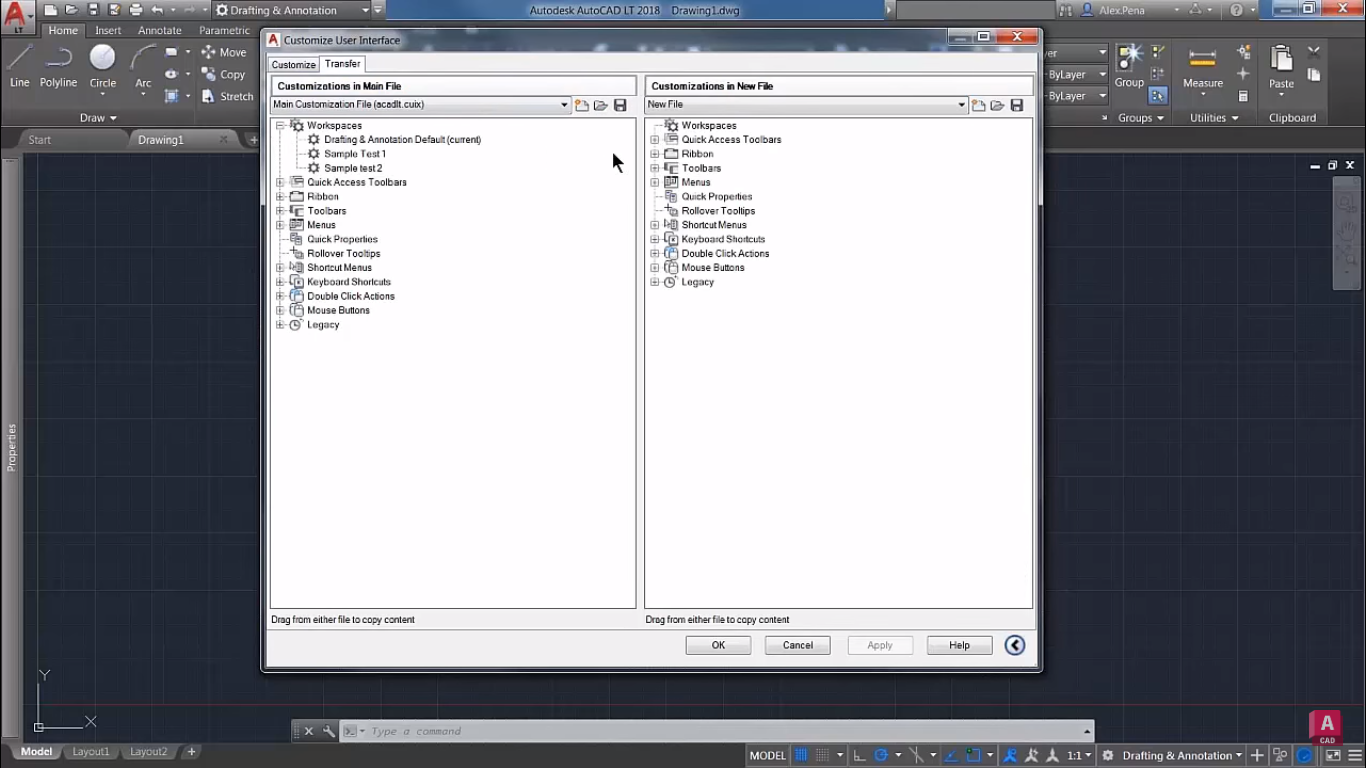
Task: Click the wrench icon on the command line
Action: pyautogui.click(x=328, y=731)
